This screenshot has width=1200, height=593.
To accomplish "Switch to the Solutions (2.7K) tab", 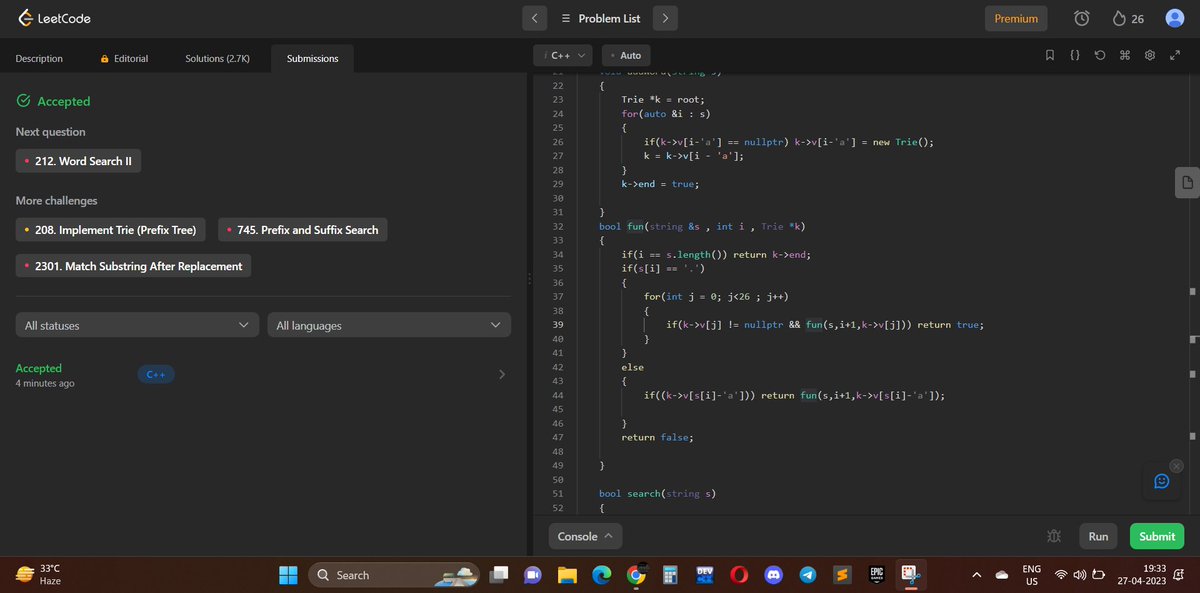I will click(x=217, y=59).
